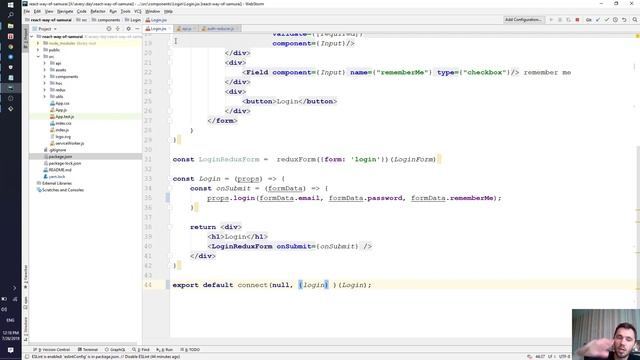Viewport: 640px width, 360px height.
Task: Switch to the auth-reducer.js editor tab
Action: [220, 29]
